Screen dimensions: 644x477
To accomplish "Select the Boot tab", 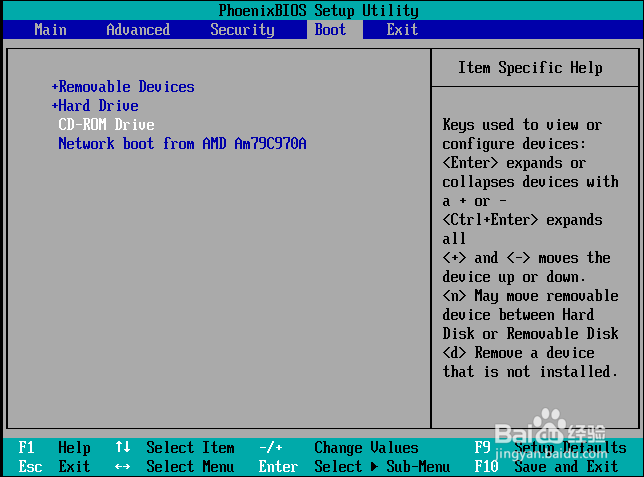I will pos(330,30).
